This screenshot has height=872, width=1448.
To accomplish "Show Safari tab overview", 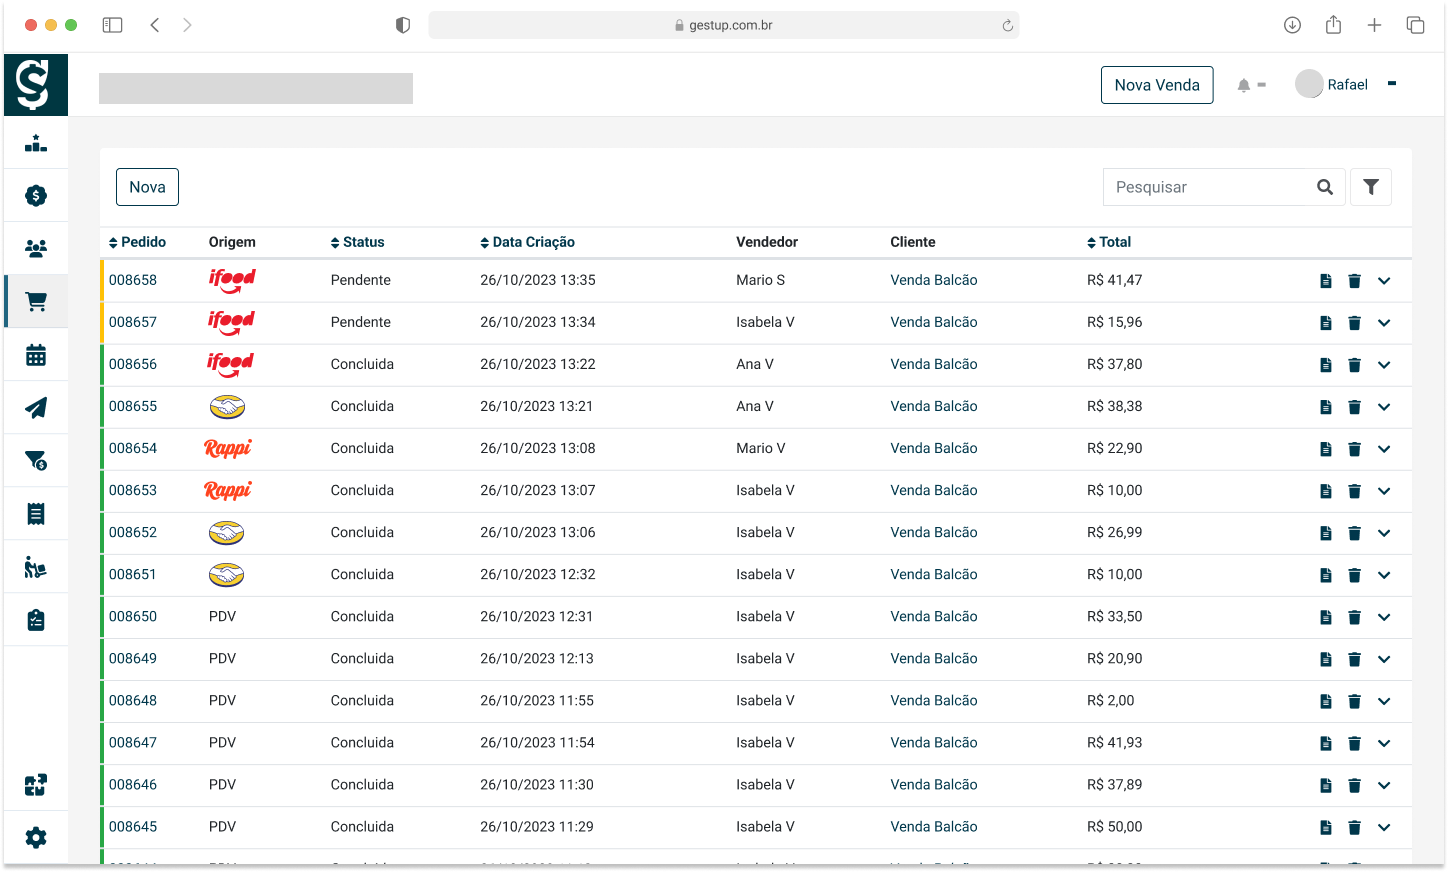I will [1415, 25].
